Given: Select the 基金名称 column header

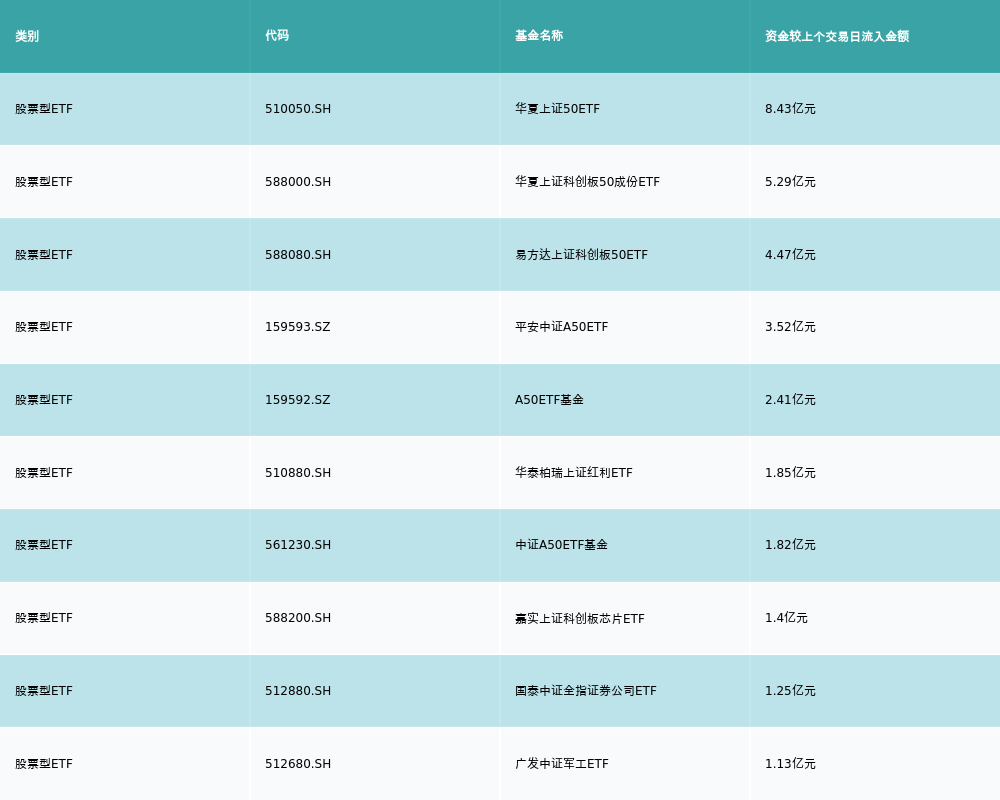Looking at the screenshot, I should 539,36.
